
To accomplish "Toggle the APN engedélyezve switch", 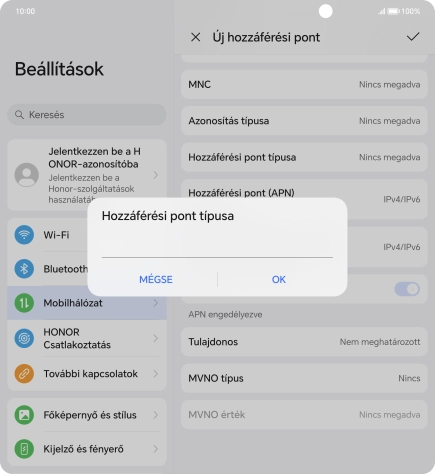I will (407, 289).
